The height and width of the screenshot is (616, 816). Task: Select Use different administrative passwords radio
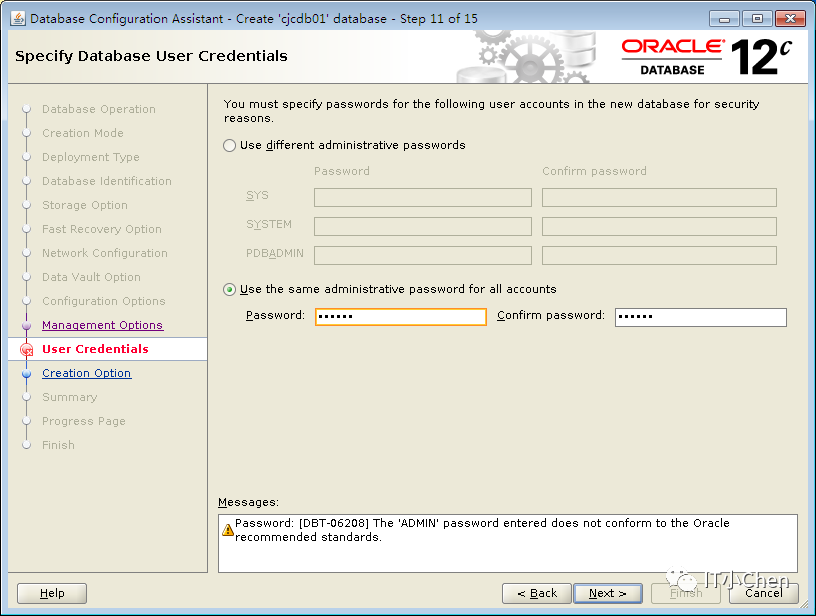pyautogui.click(x=230, y=146)
